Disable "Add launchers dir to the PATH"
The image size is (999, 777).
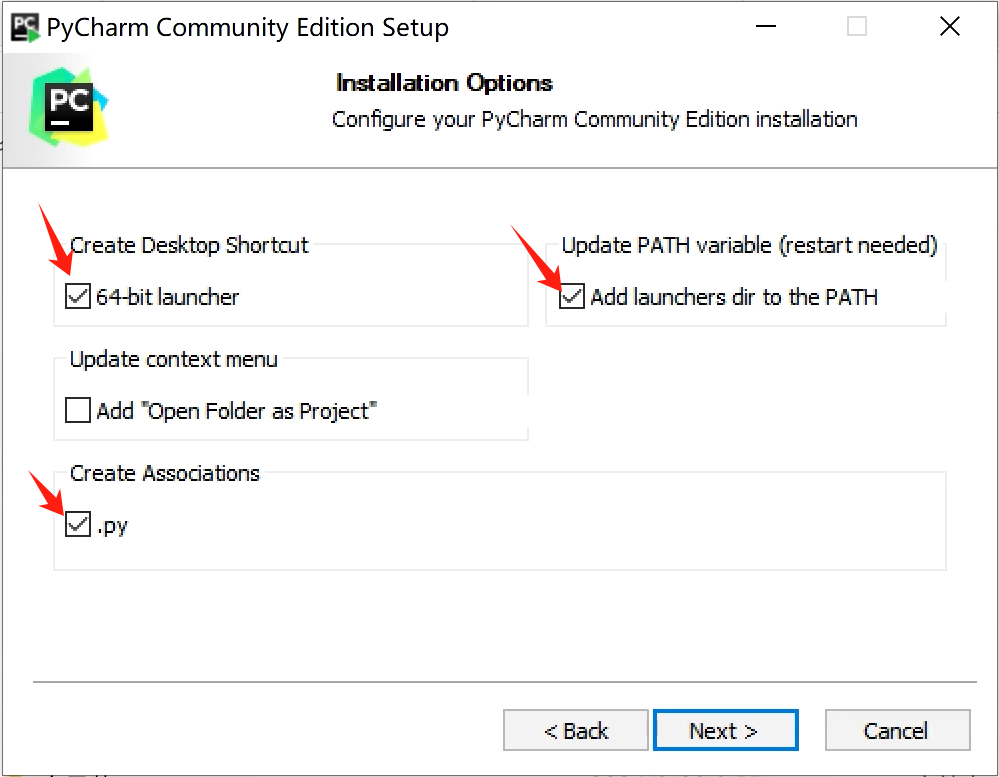571,296
